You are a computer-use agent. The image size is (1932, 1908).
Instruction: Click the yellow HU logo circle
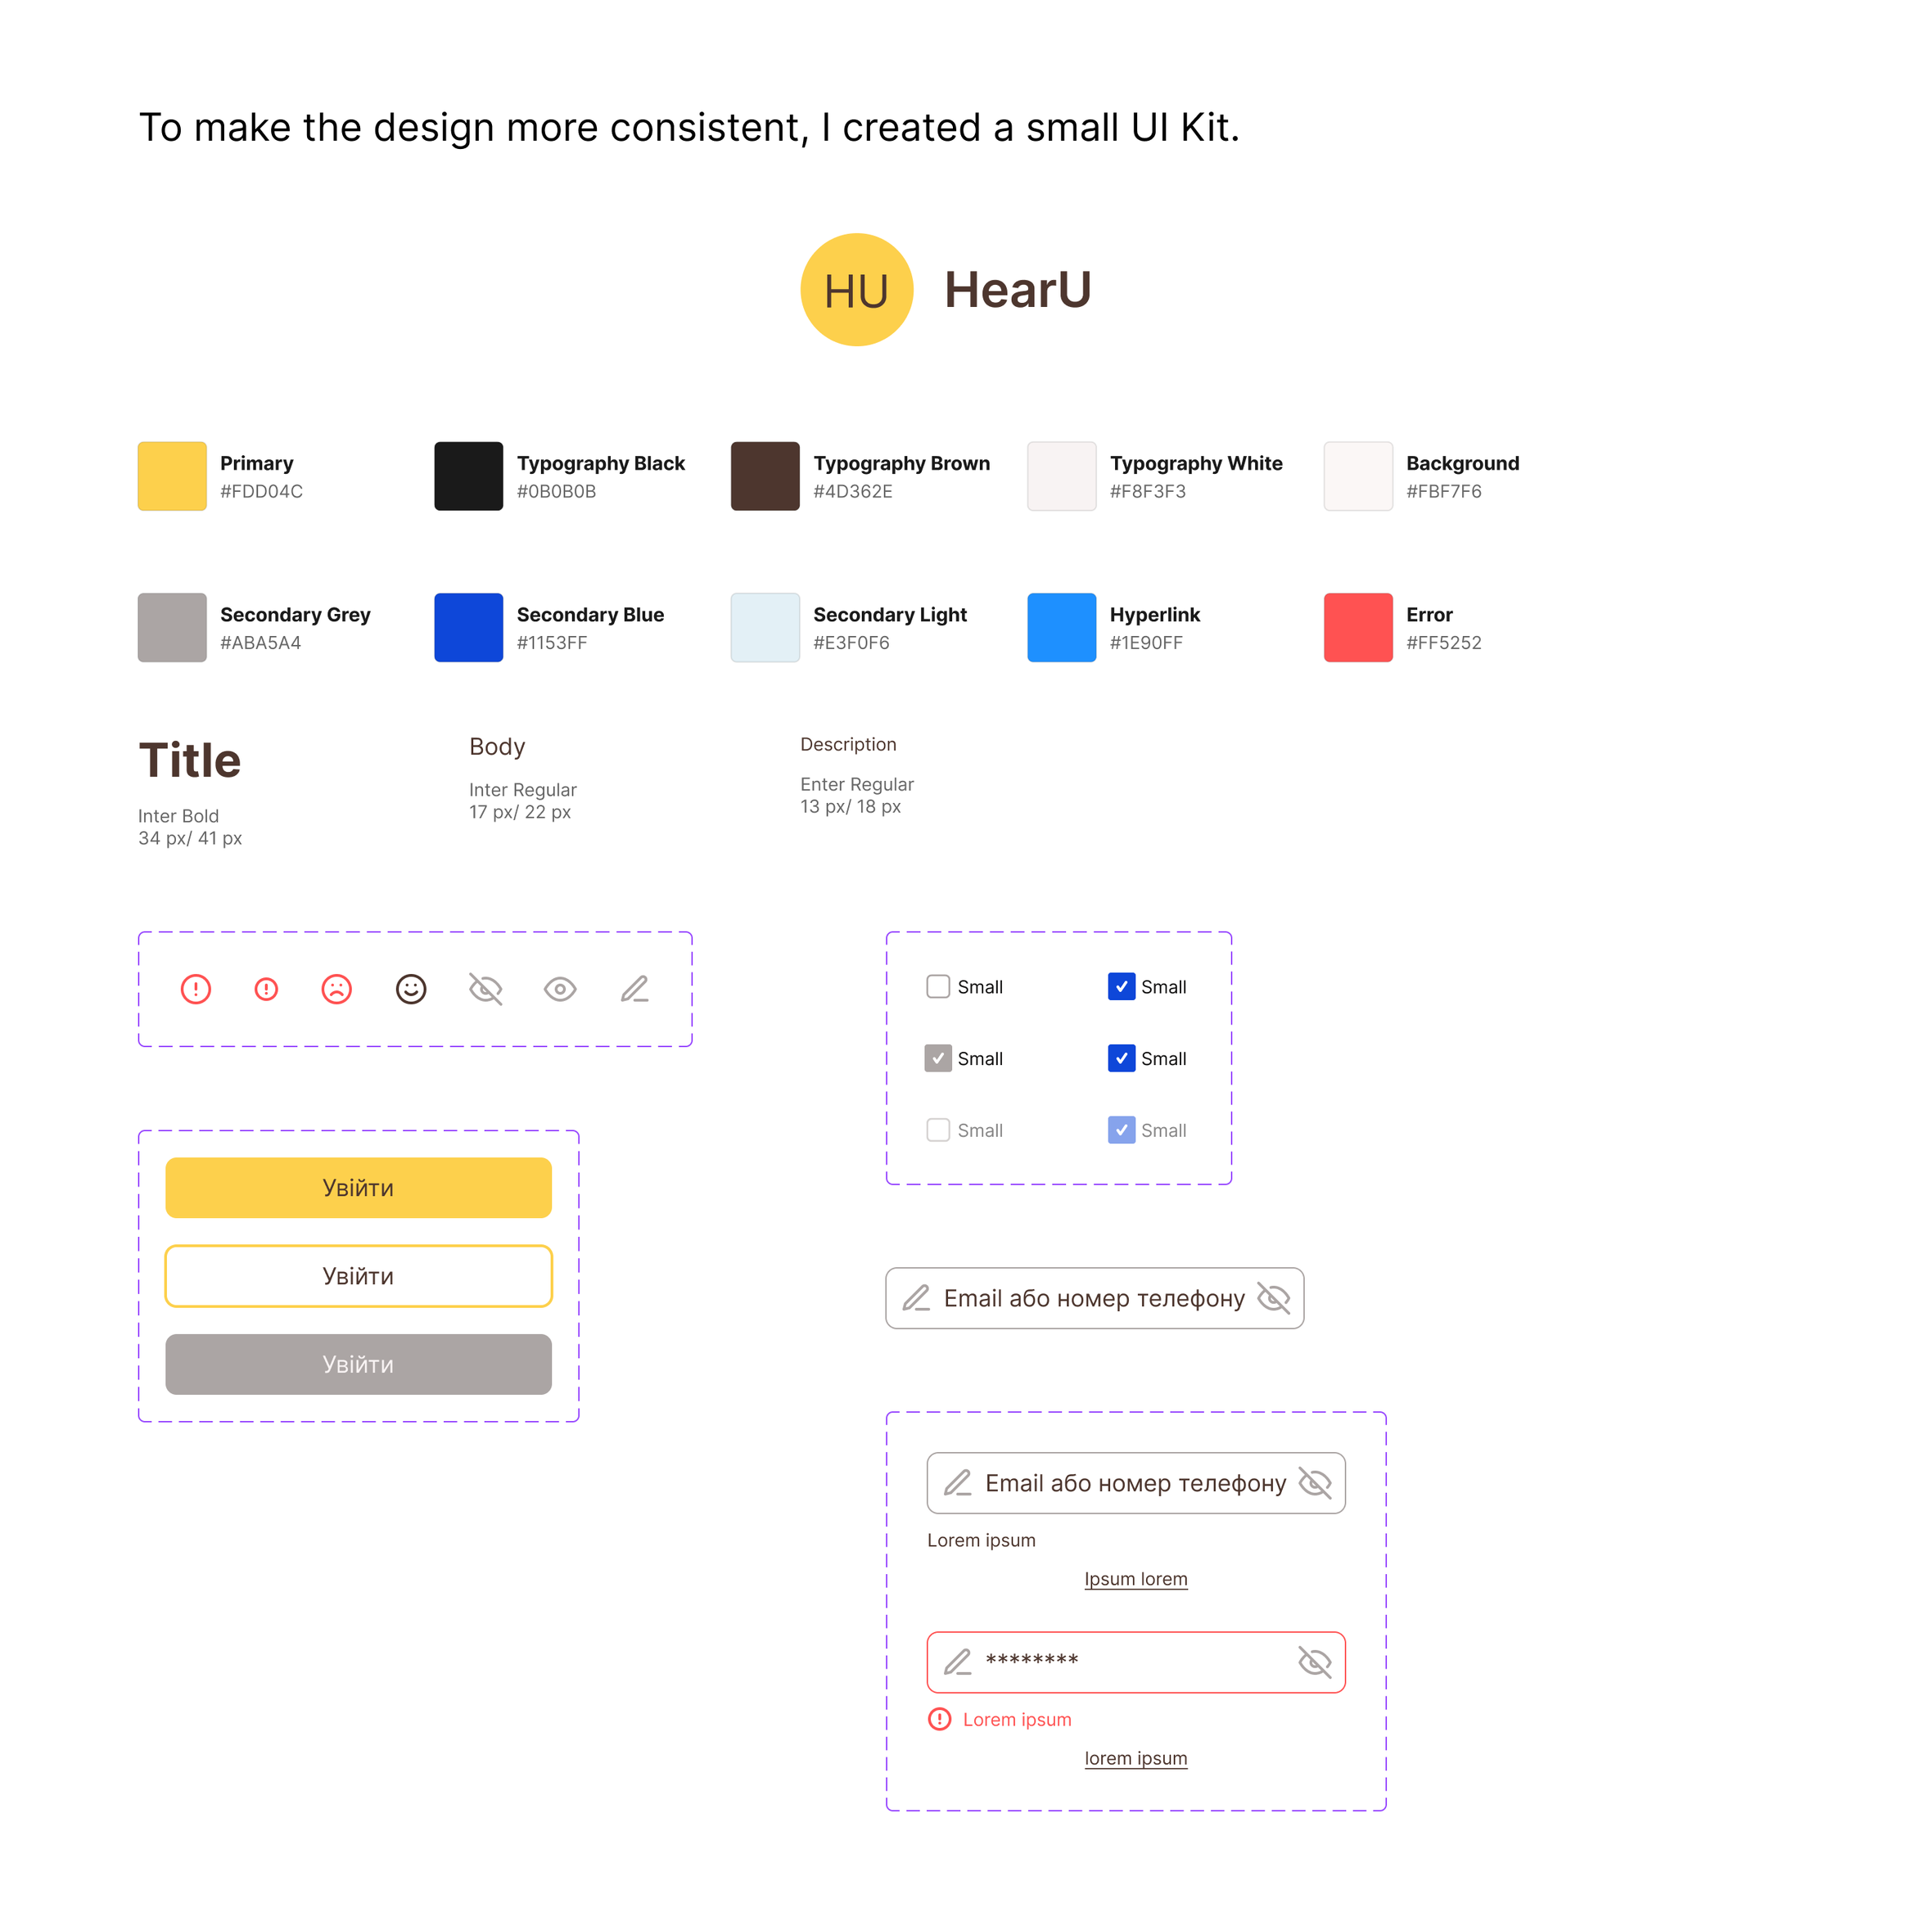pyautogui.click(x=857, y=290)
